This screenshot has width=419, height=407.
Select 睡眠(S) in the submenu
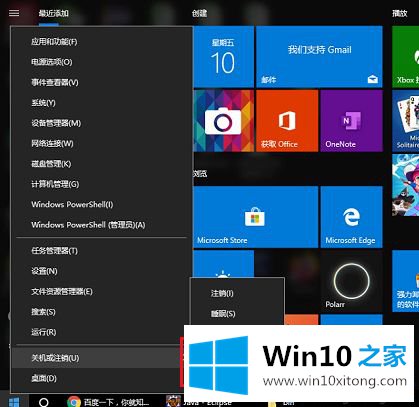(237, 314)
